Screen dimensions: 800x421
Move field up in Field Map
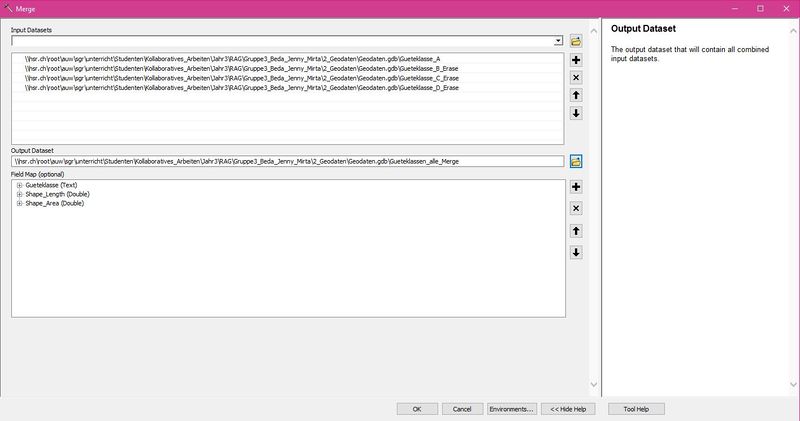pos(576,230)
